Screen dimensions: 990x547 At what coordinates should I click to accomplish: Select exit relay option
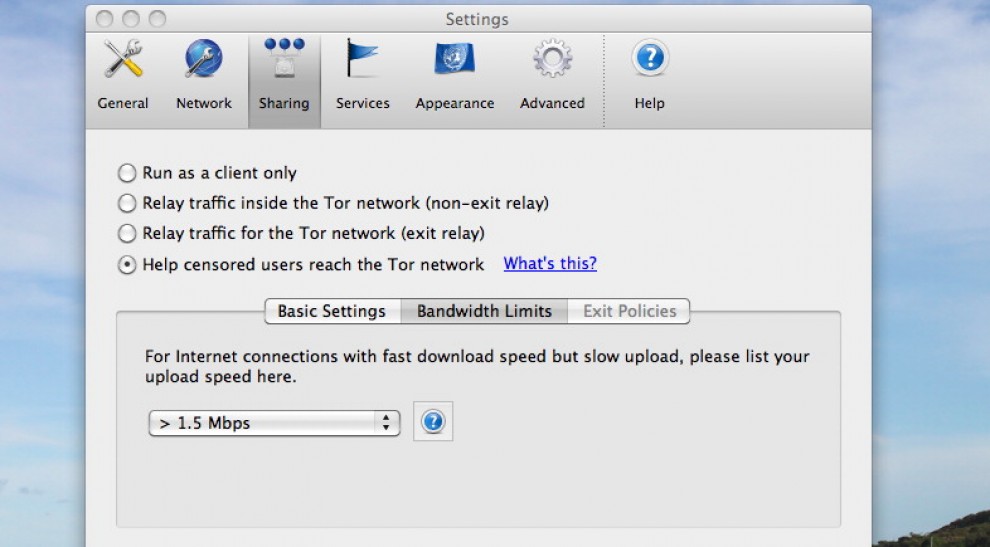(x=127, y=233)
